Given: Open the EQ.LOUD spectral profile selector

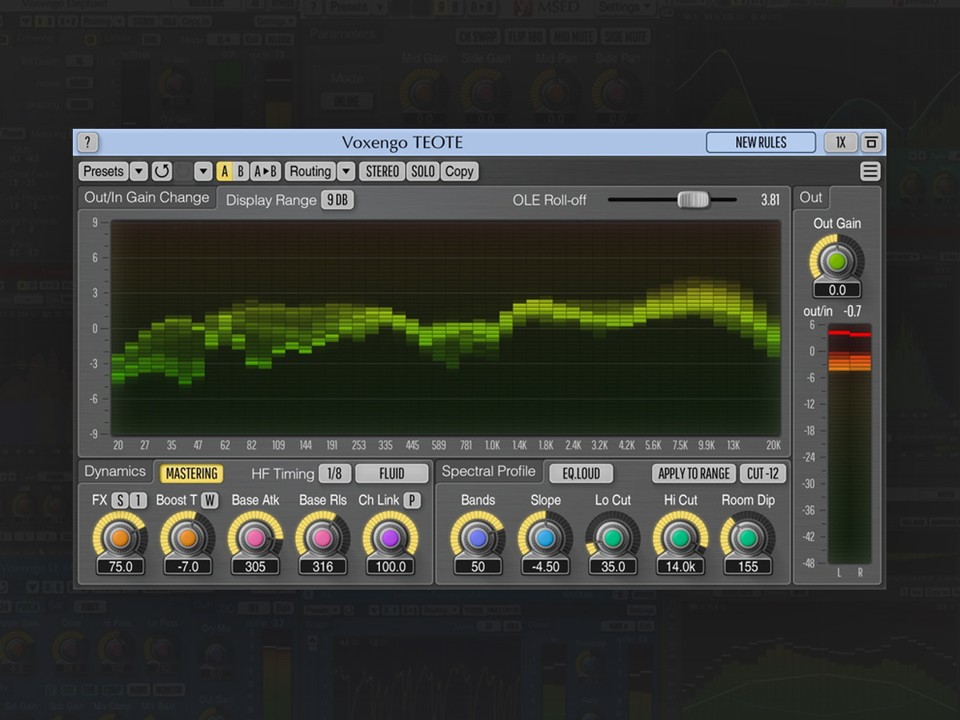Looking at the screenshot, I should 582,473.
